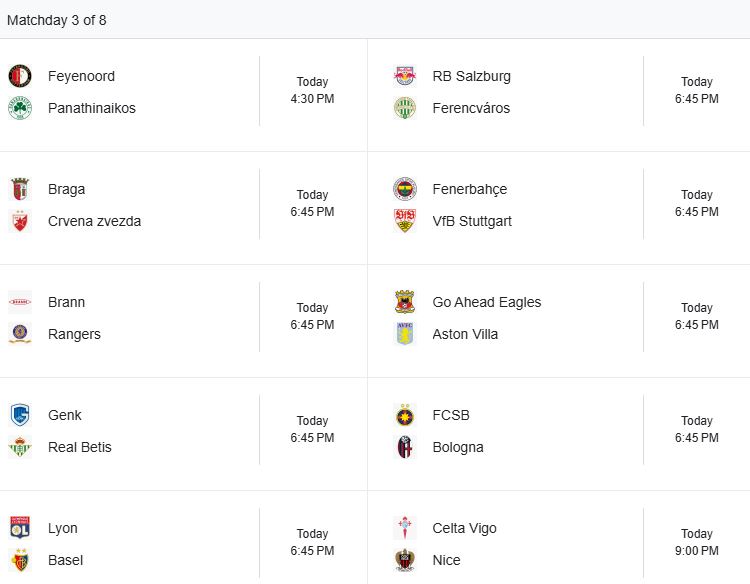Click the Nice team name
The height and width of the screenshot is (584, 750).
[x=446, y=560]
